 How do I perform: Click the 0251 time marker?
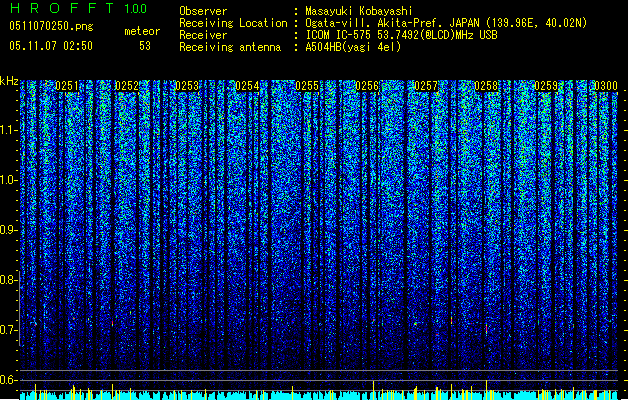coord(67,86)
